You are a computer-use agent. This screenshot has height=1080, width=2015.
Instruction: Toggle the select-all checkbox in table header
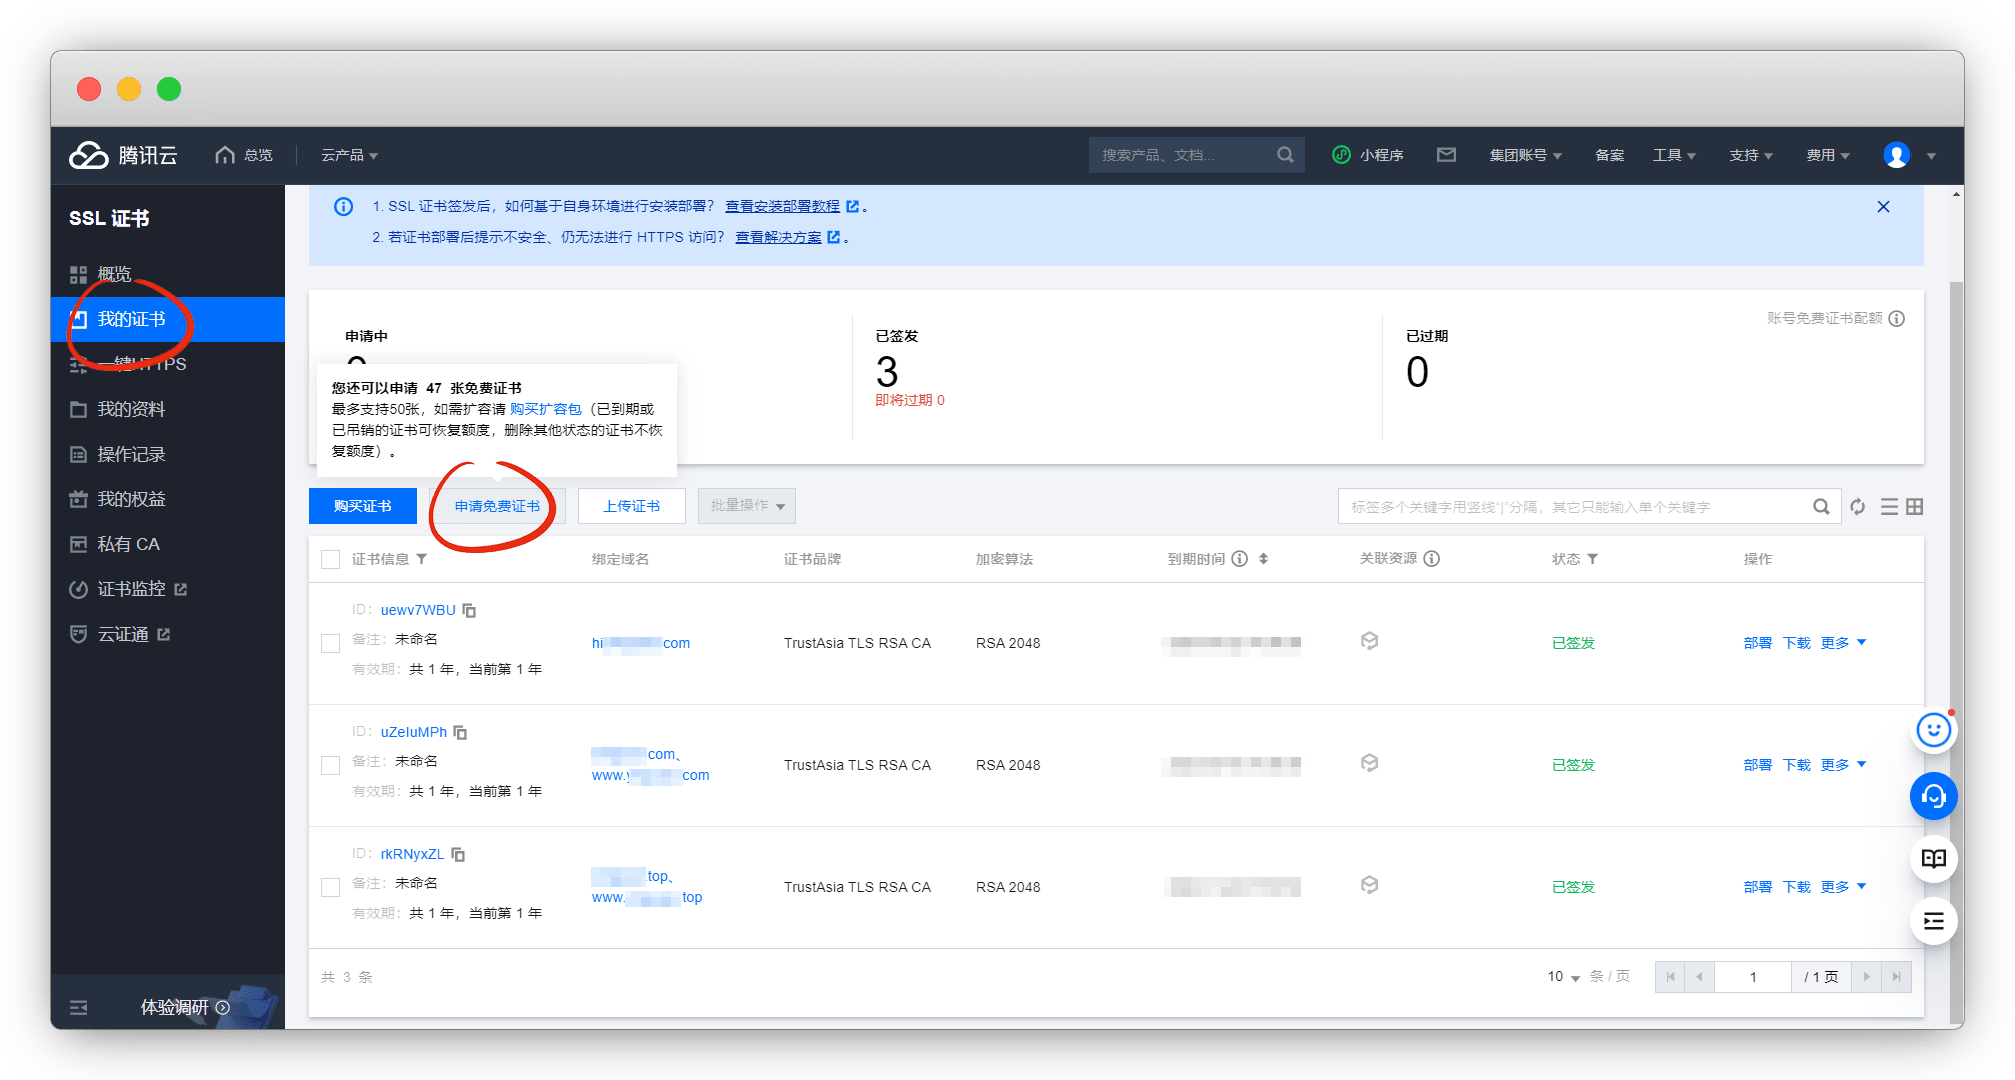[330, 559]
